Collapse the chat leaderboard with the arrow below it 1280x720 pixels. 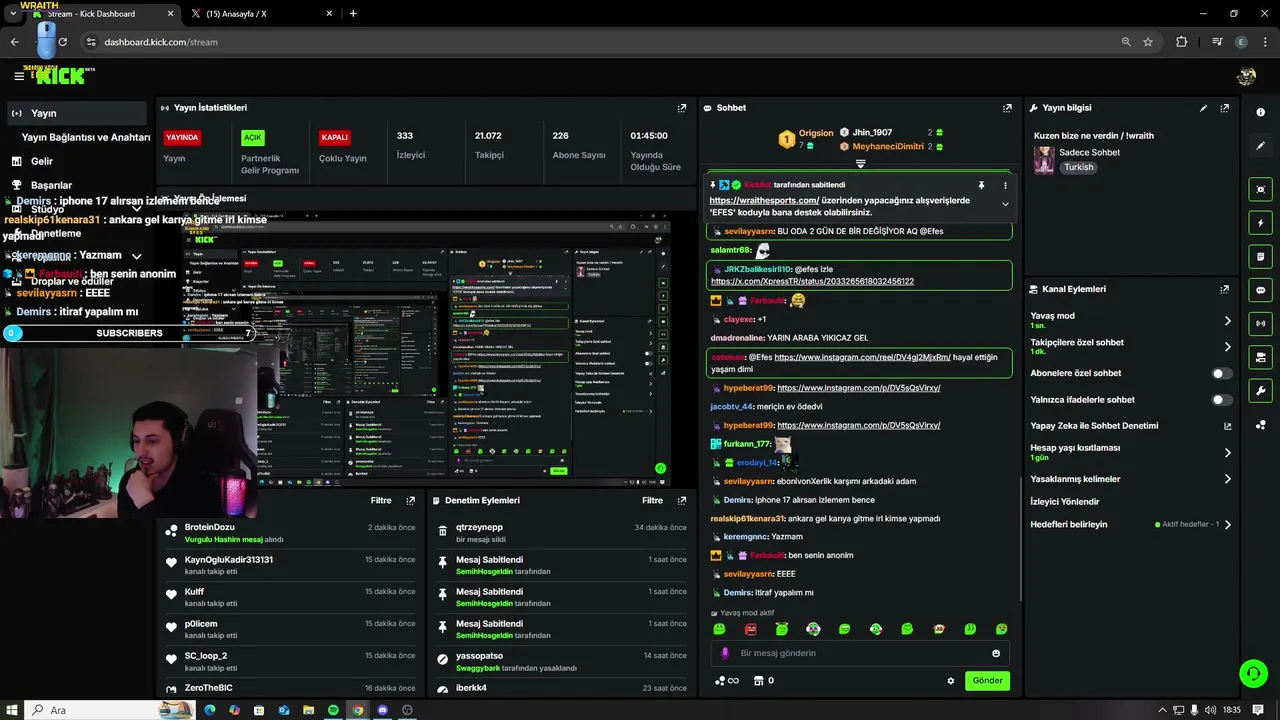tap(860, 163)
